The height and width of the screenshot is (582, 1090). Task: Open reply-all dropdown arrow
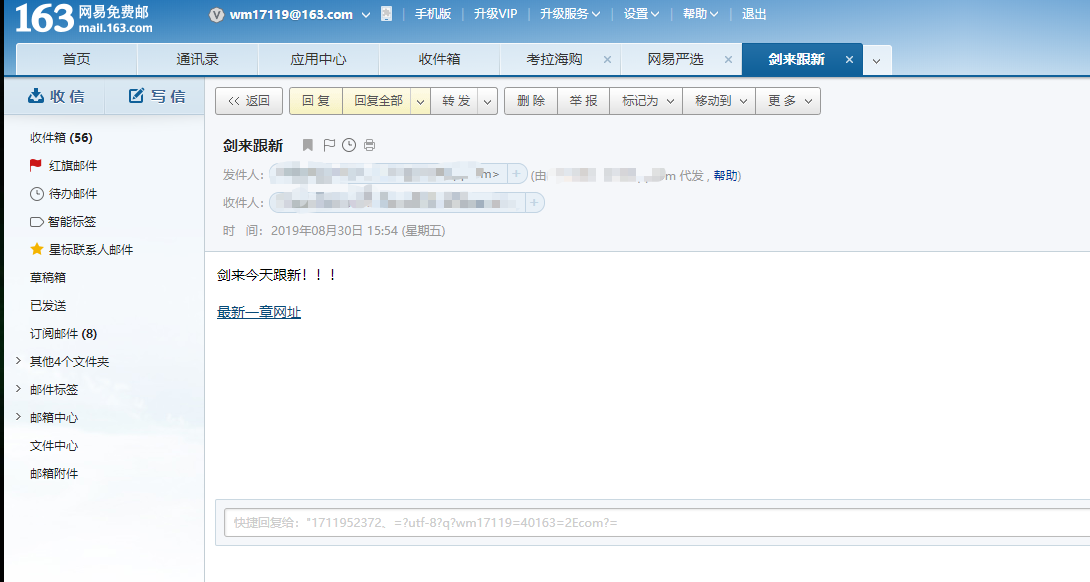420,102
